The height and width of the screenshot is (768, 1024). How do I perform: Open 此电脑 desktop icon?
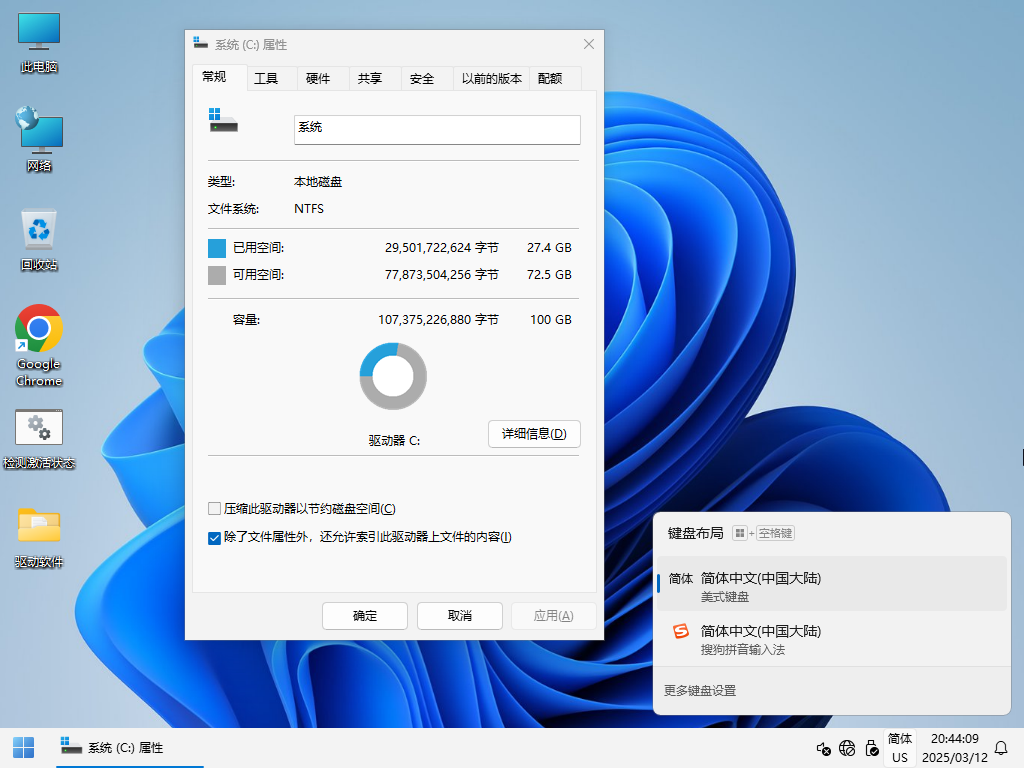(38, 40)
